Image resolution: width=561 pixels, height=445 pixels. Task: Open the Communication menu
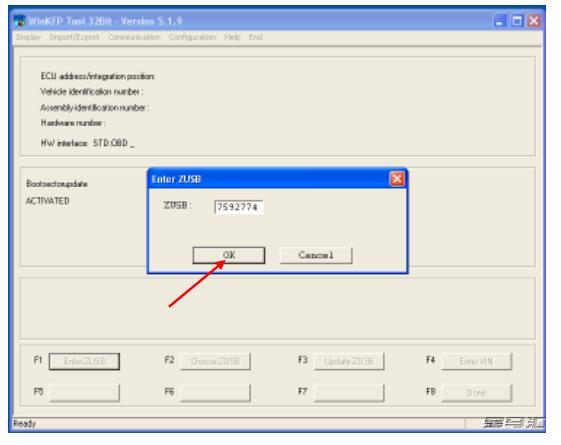134,37
